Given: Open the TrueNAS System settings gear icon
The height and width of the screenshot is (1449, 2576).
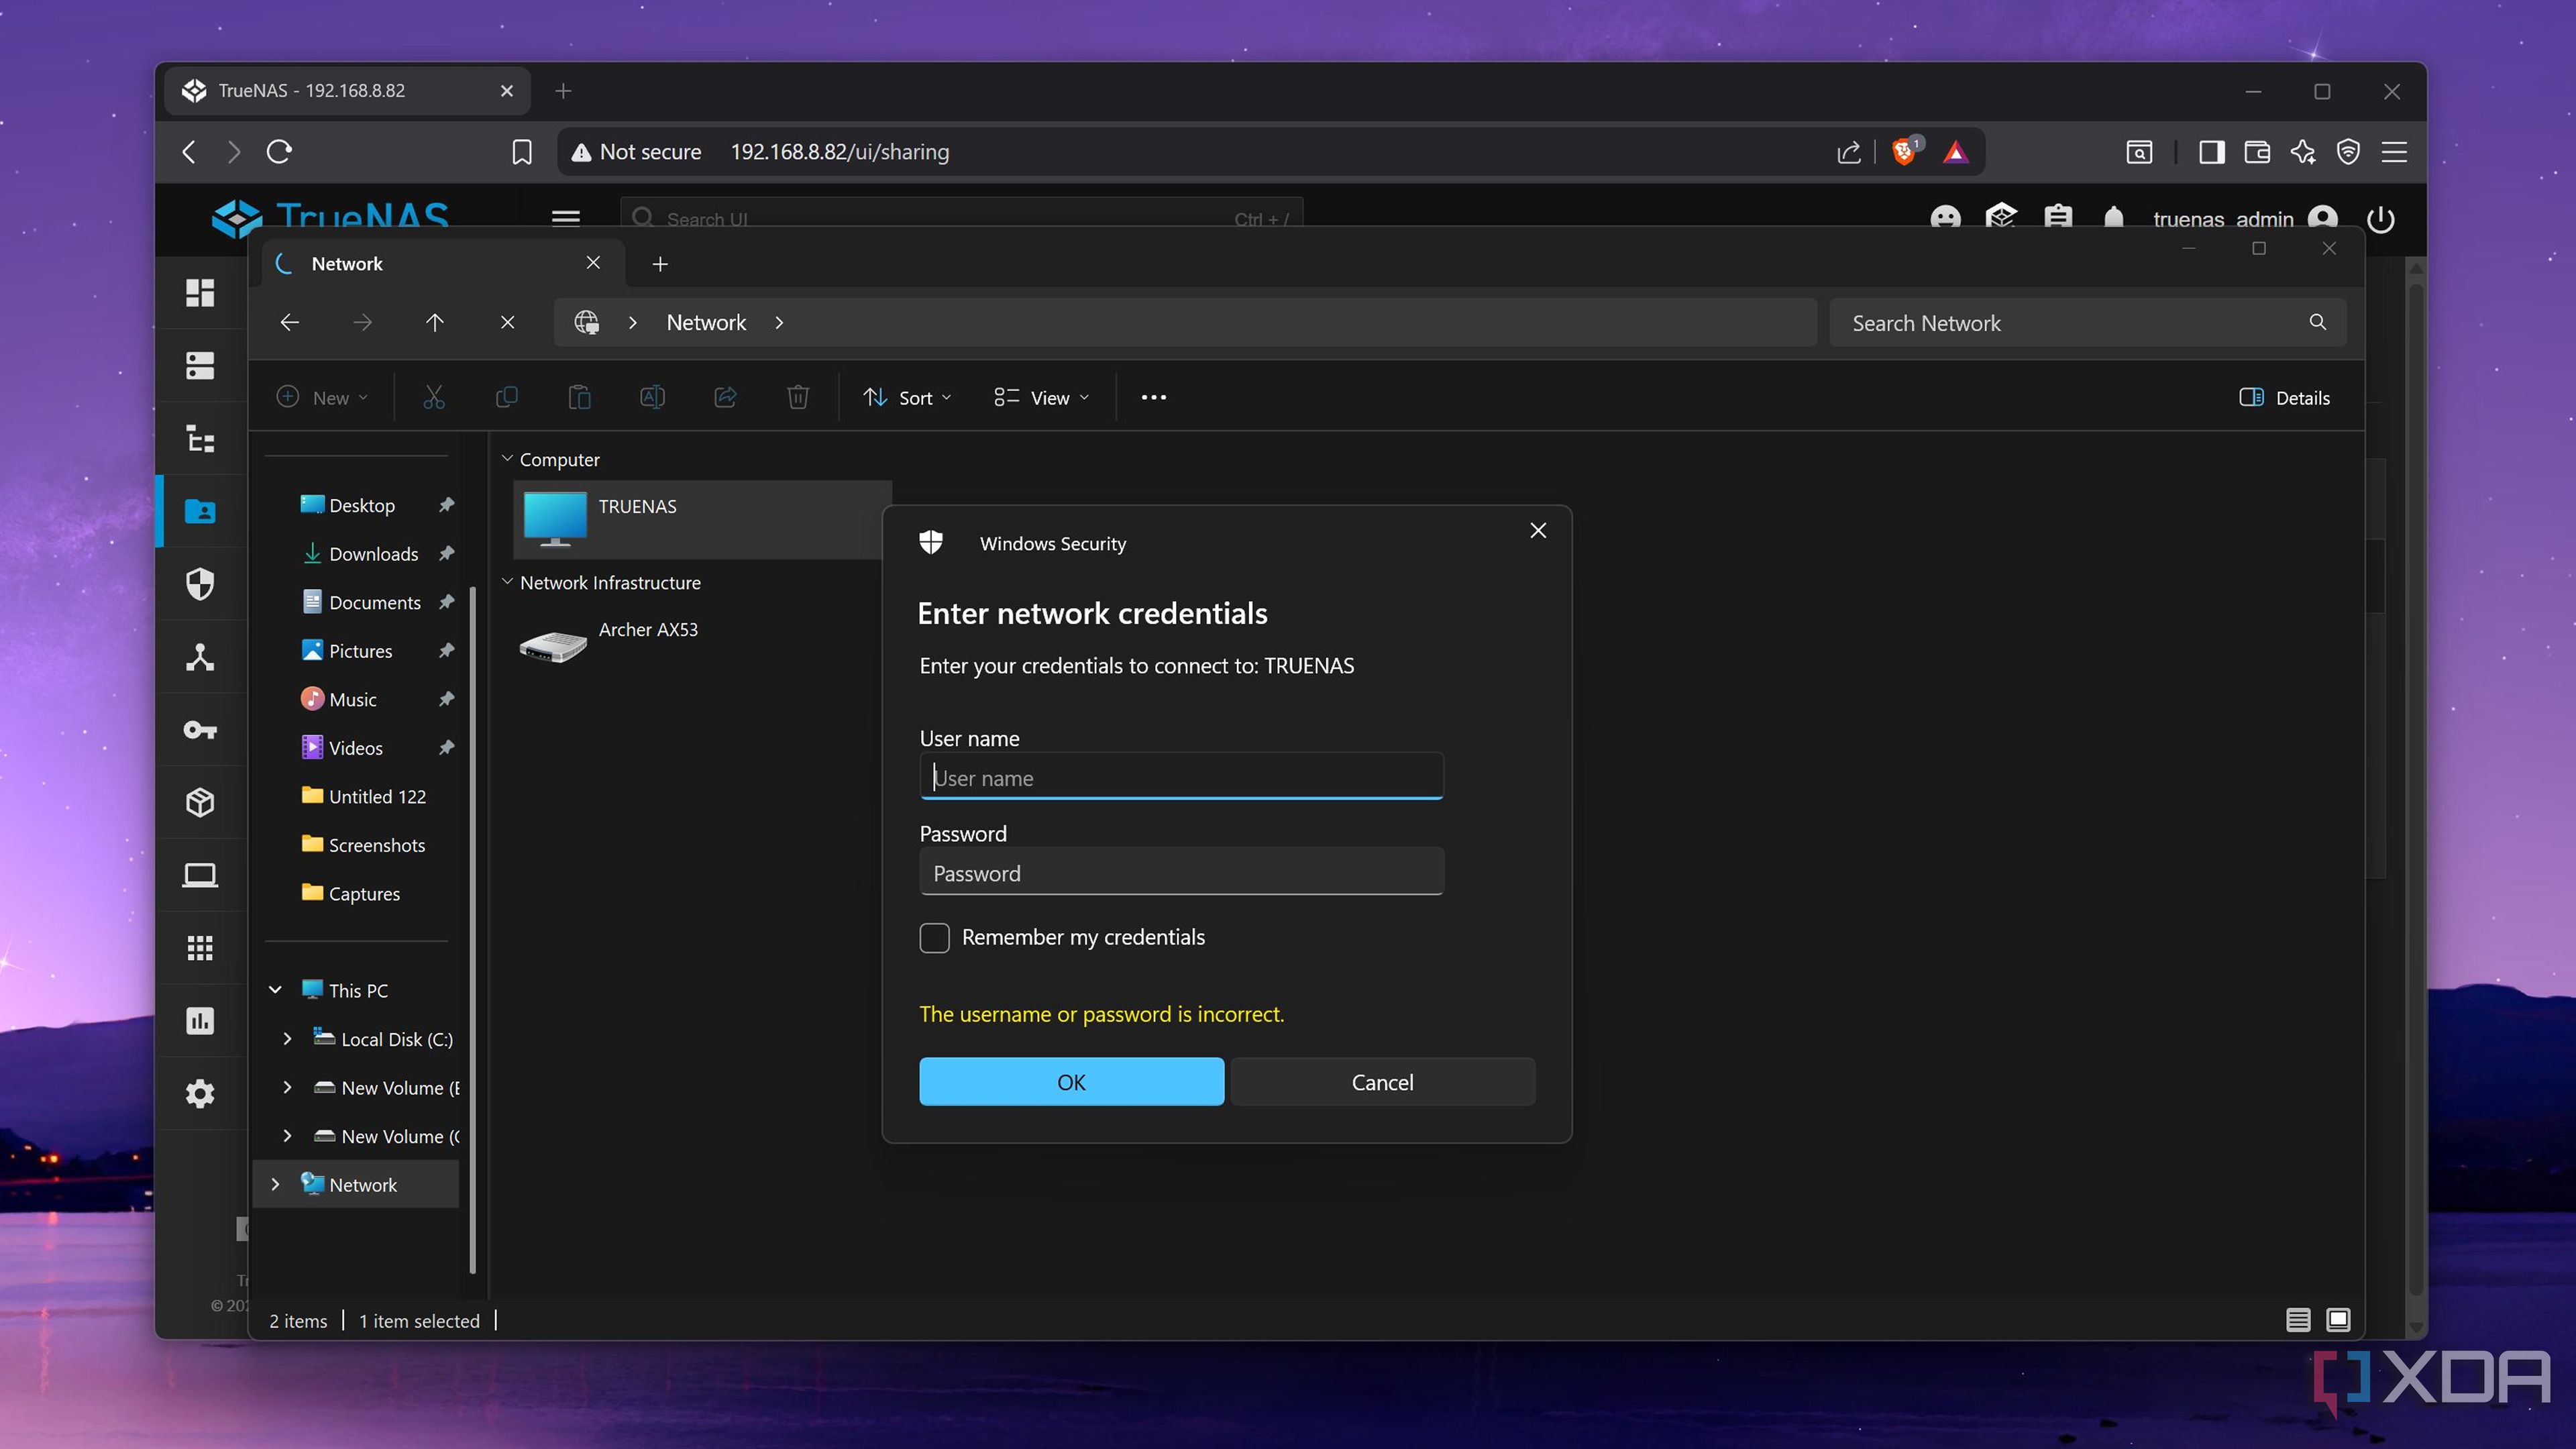Looking at the screenshot, I should tap(200, 1093).
